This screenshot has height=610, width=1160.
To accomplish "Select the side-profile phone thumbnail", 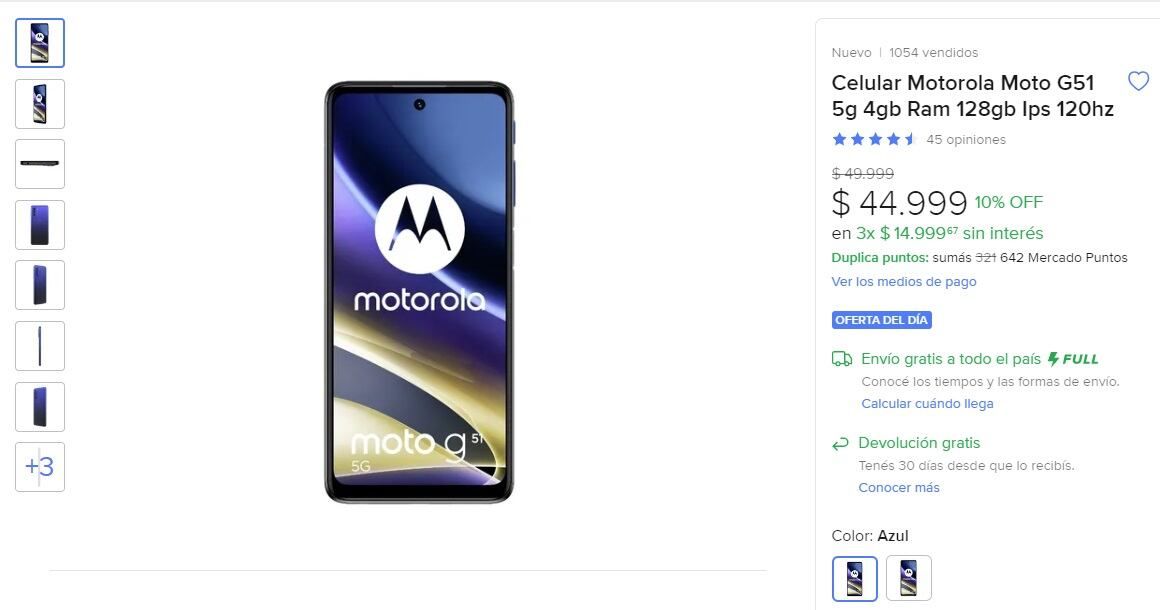I will [40, 346].
